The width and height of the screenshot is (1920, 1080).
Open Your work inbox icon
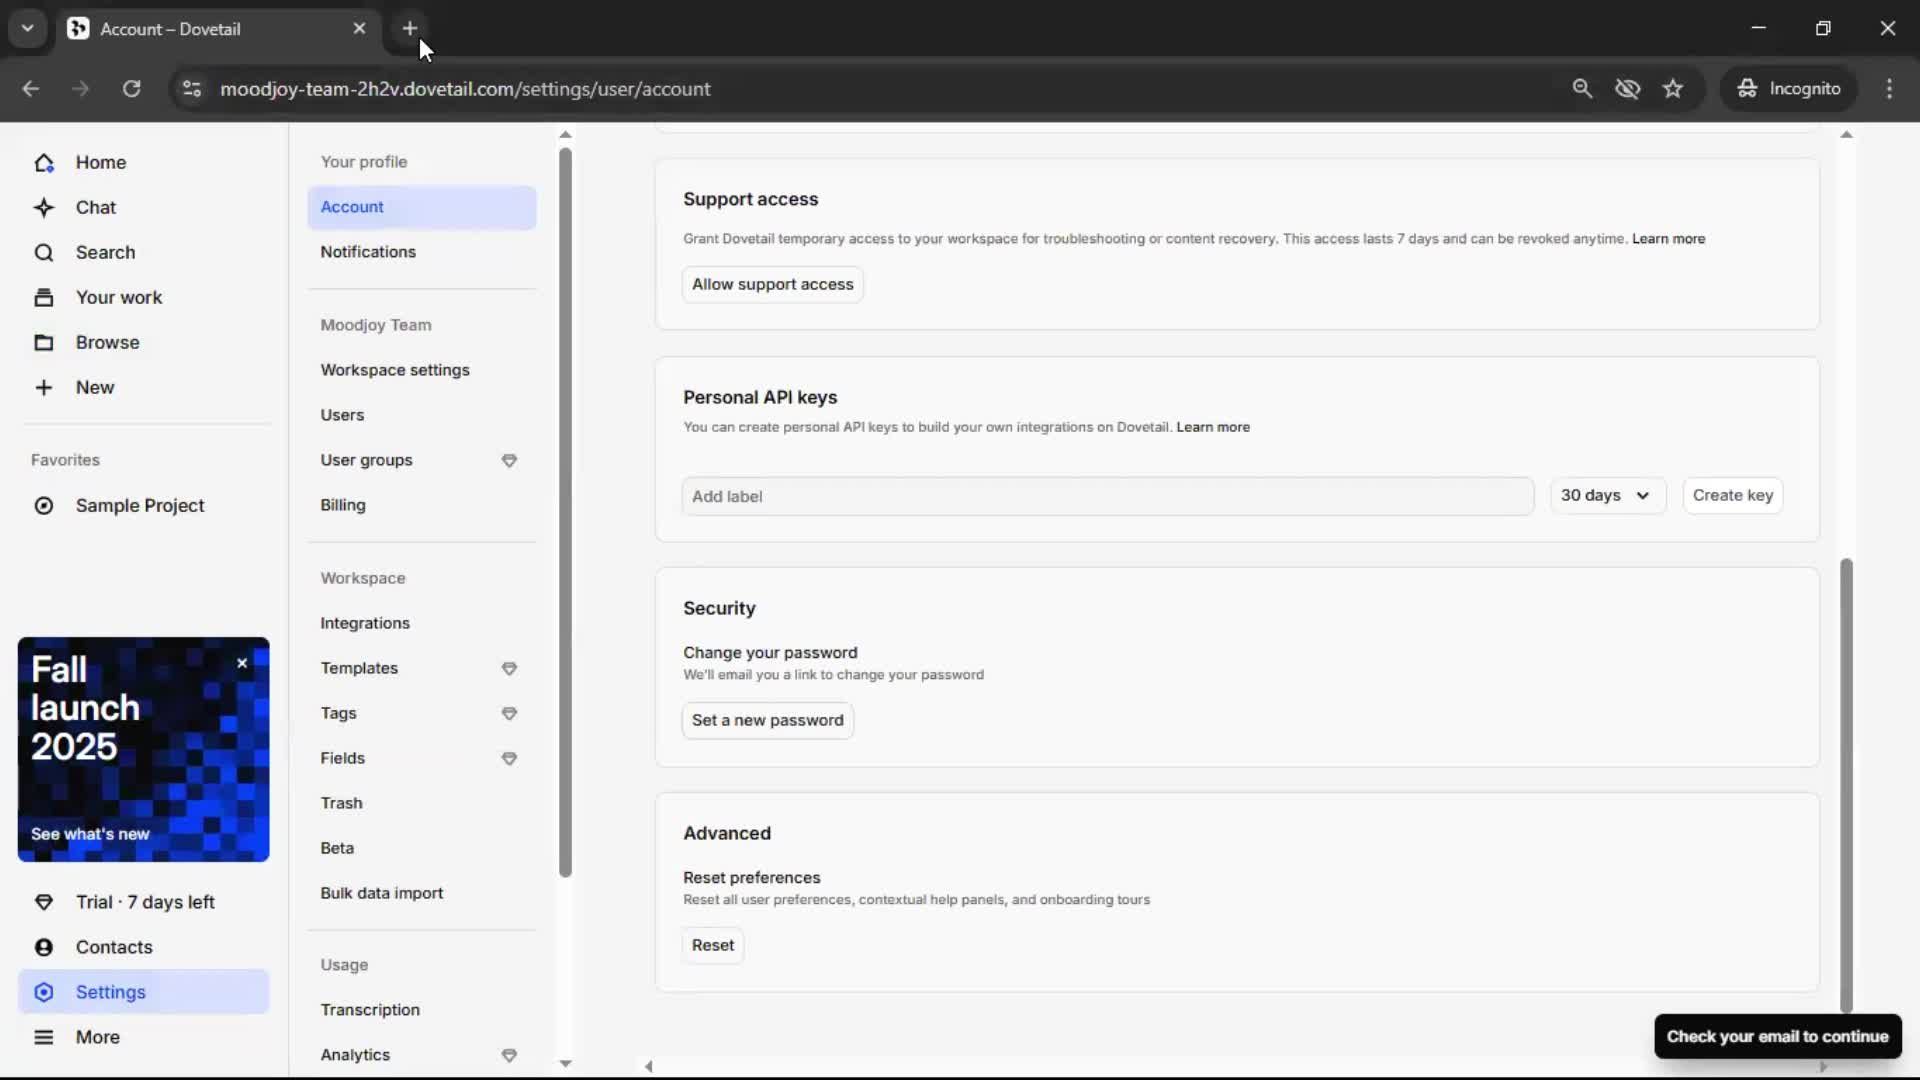(44, 297)
